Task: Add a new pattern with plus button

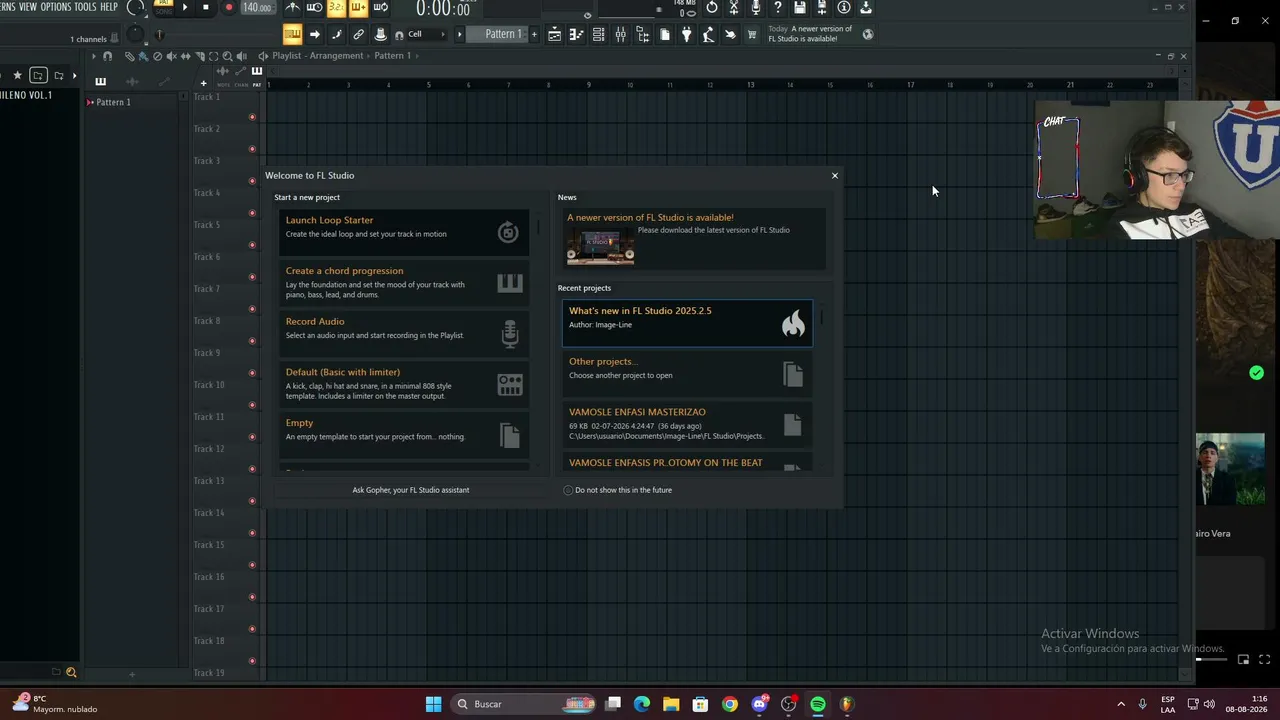Action: 534,34
